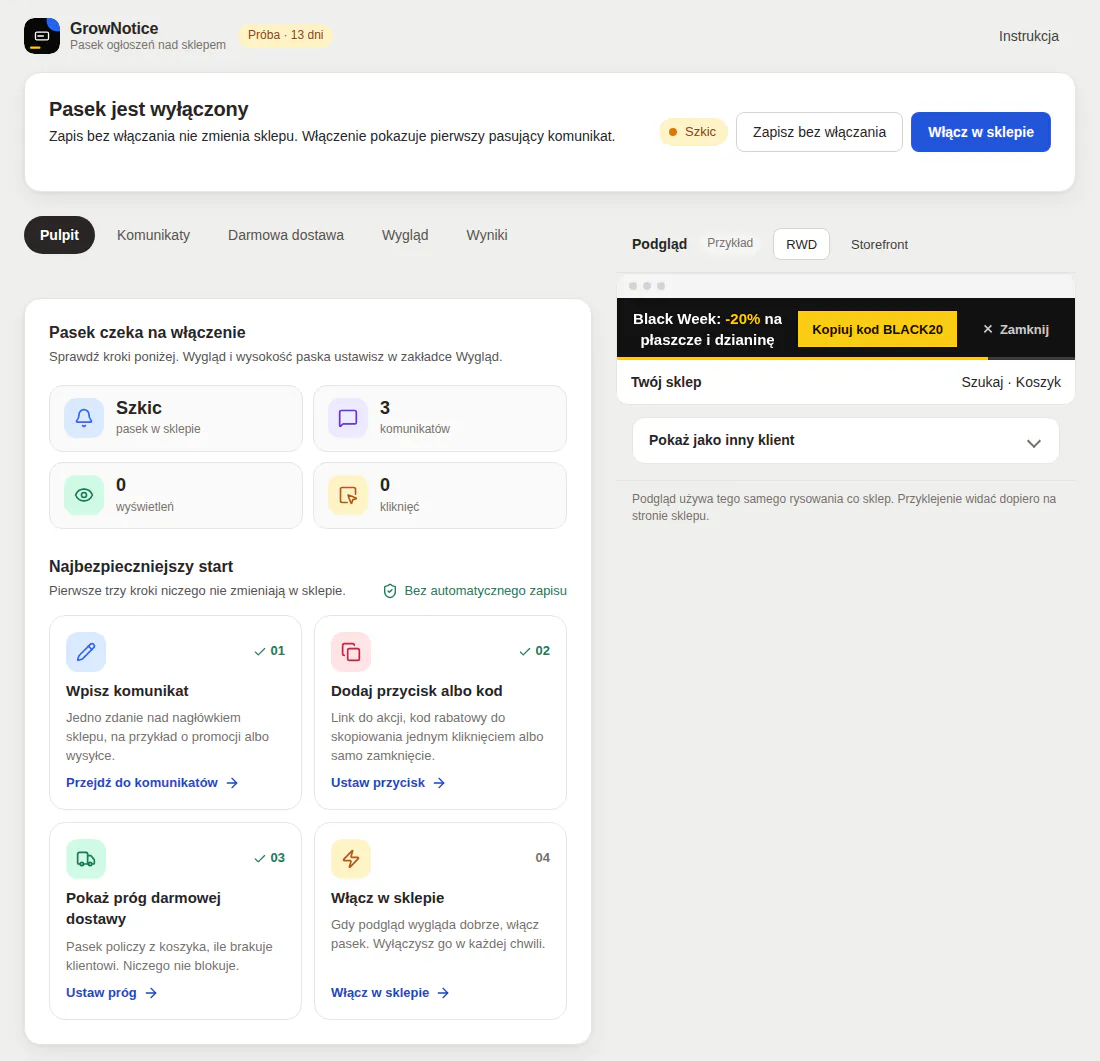Go to the Wyniki tab
The width and height of the screenshot is (1100, 1061).
(487, 235)
